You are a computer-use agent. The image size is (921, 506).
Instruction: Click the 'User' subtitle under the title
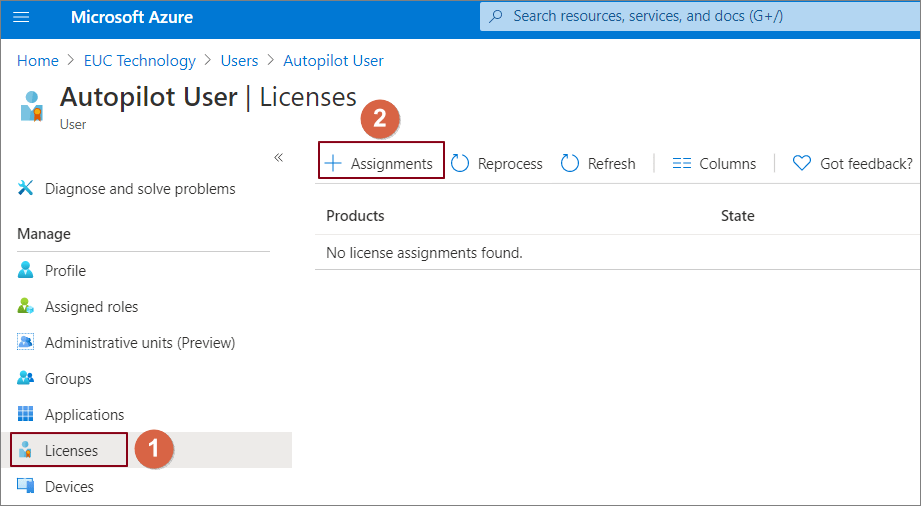point(73,125)
